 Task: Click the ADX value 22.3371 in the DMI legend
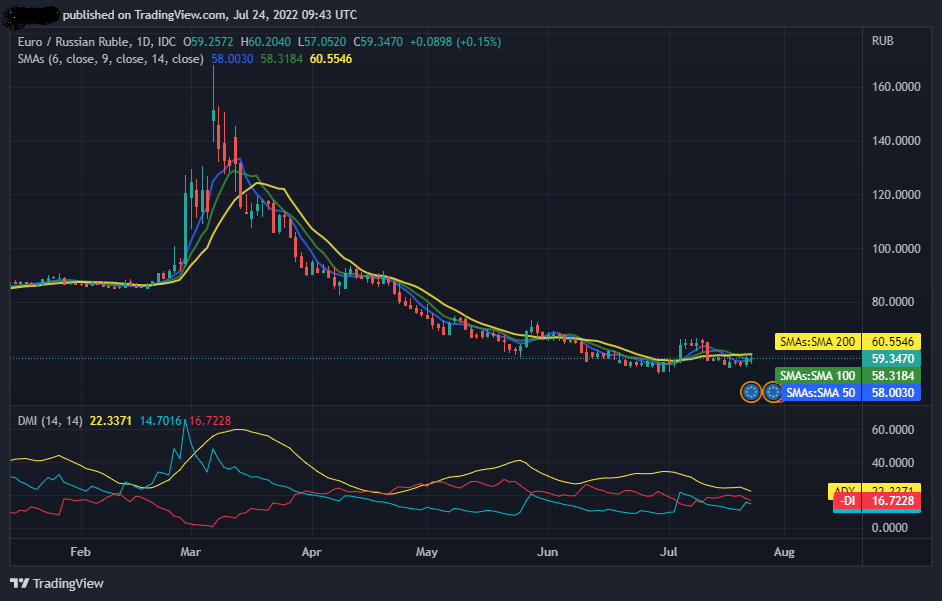point(111,421)
